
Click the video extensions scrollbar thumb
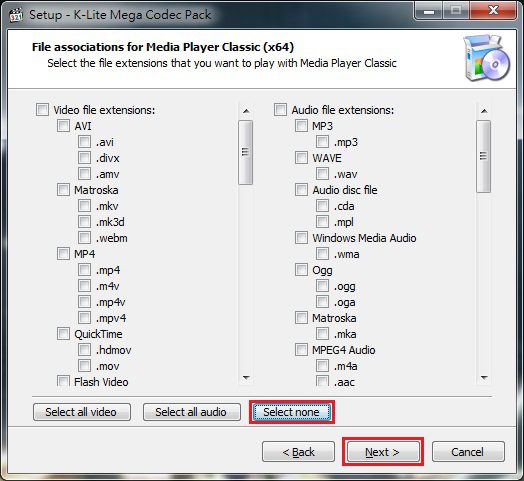point(246,152)
